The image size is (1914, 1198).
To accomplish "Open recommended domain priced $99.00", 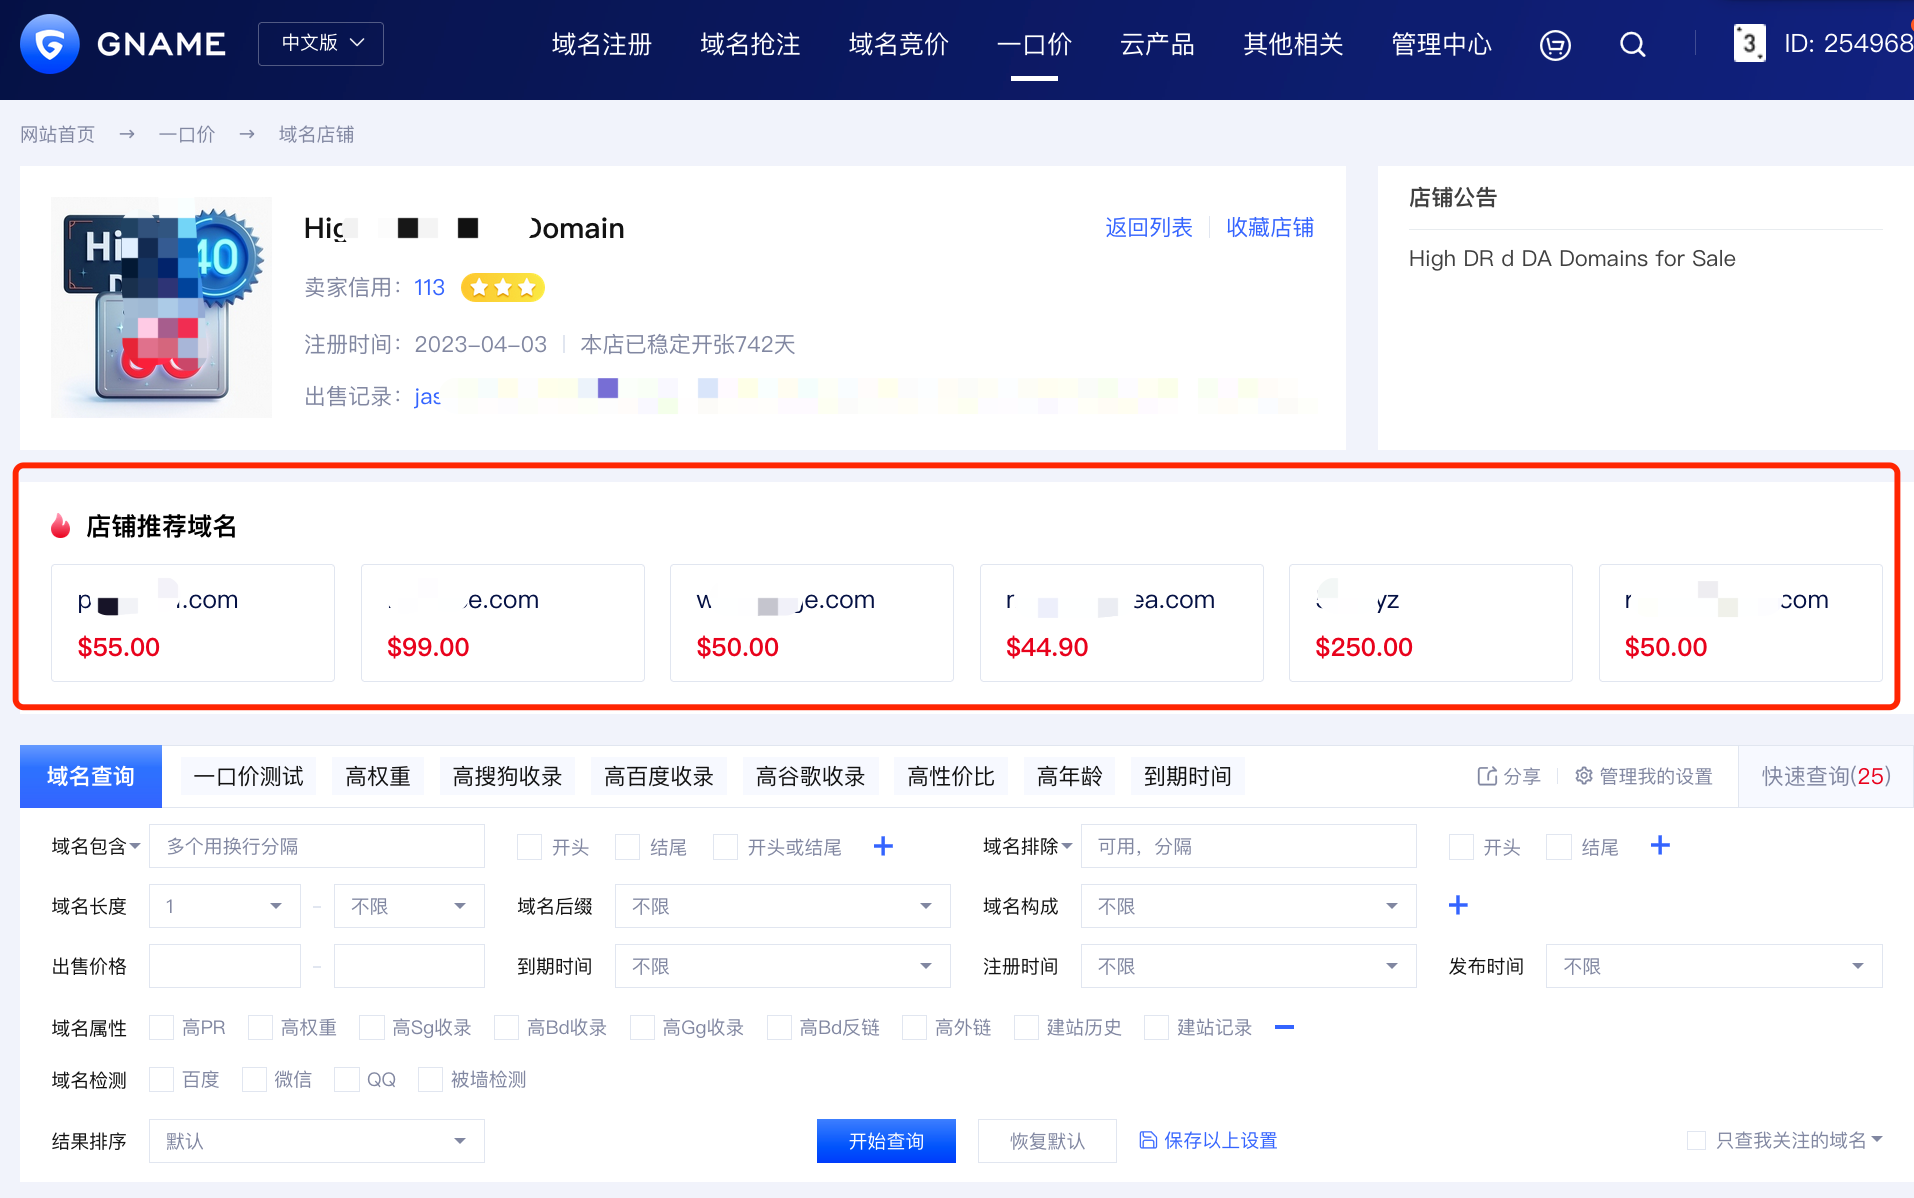I will point(503,623).
